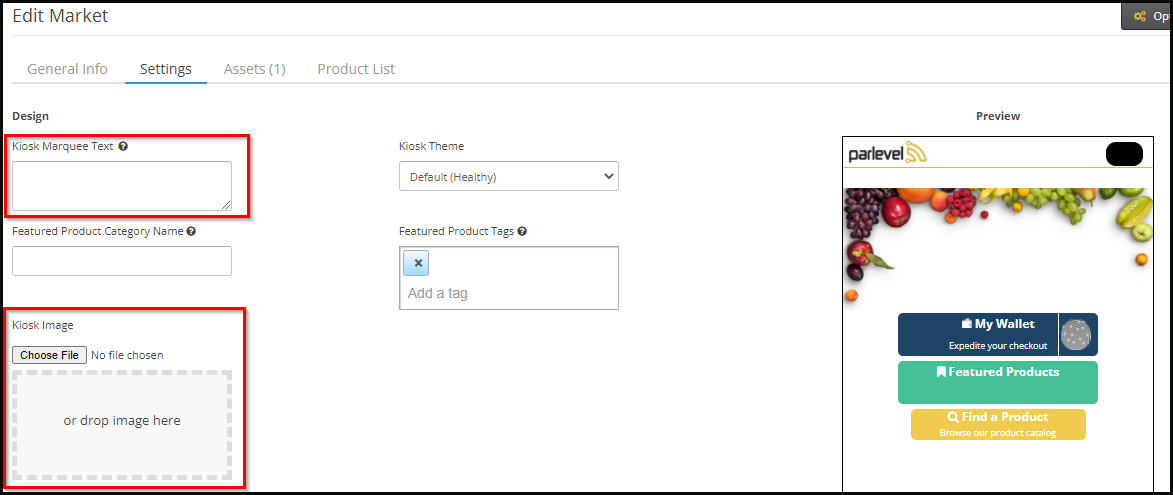Switch to the Assets (1) tab

click(x=254, y=69)
